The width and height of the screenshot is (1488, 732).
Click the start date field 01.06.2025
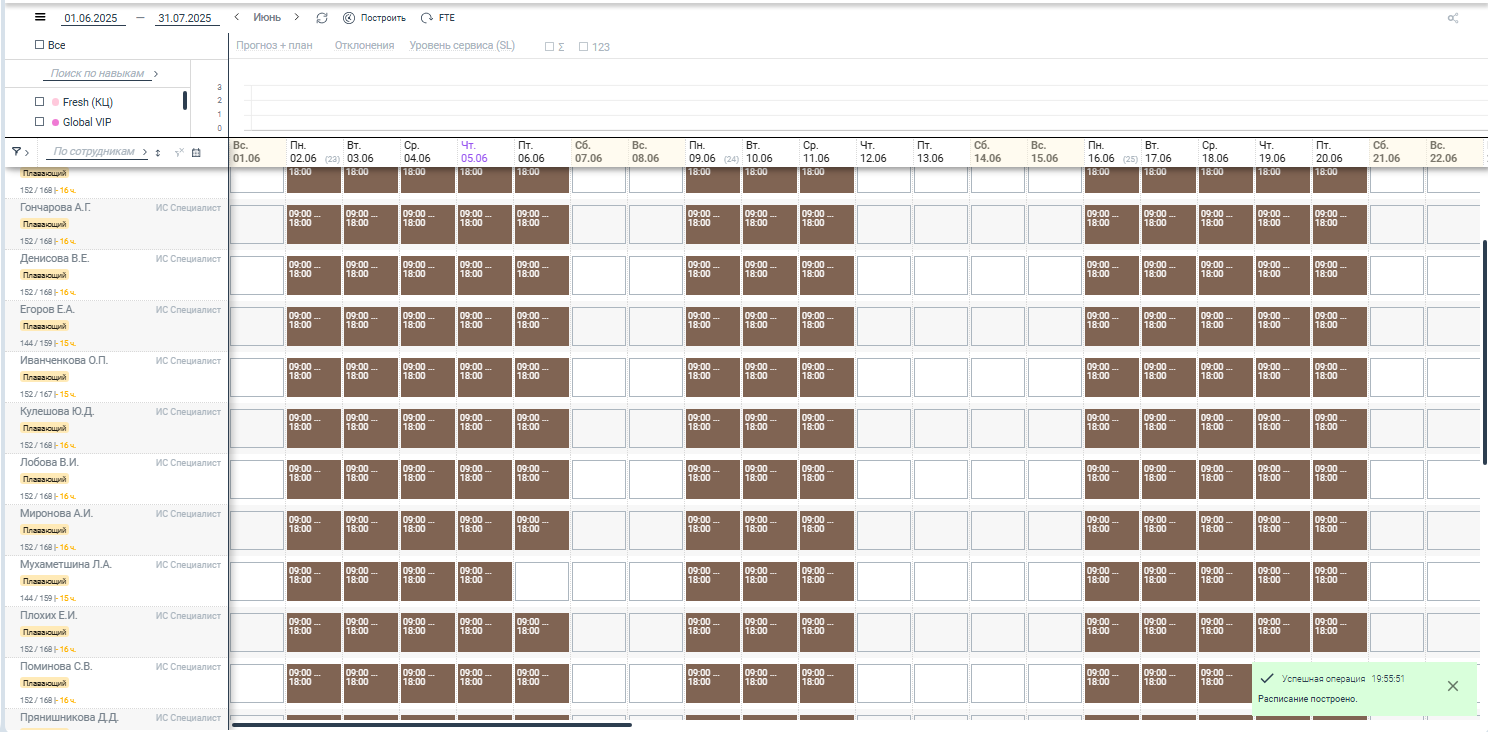click(x=91, y=18)
